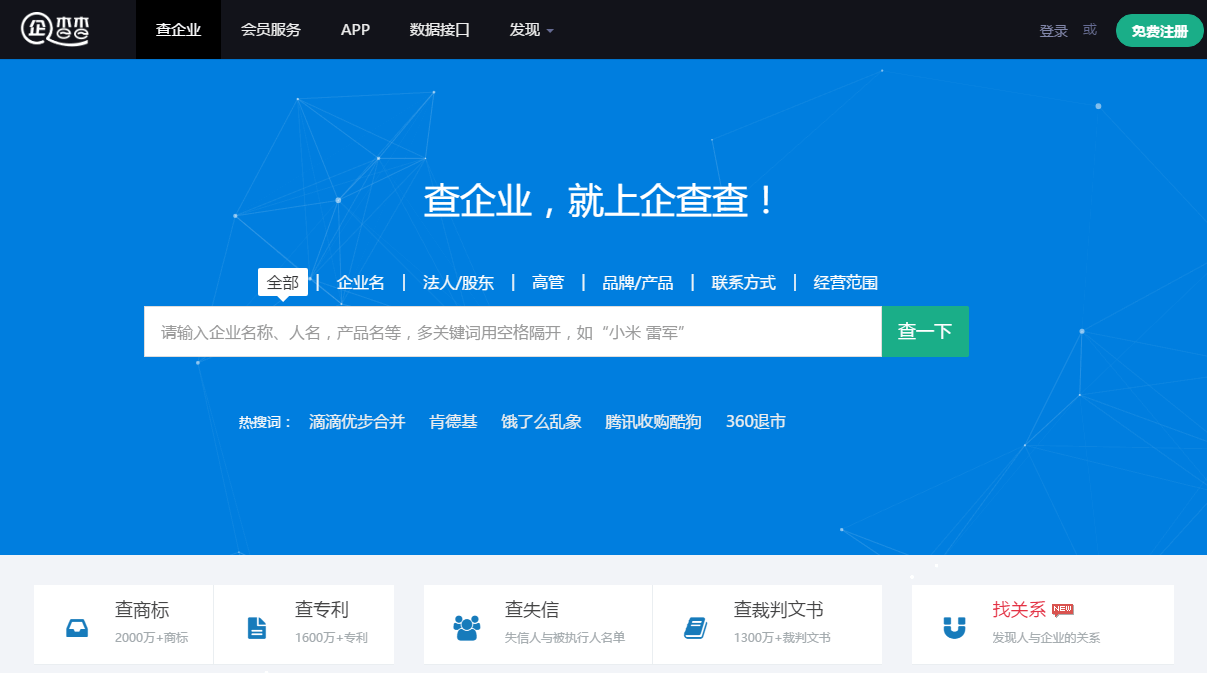Expand the 发现 dropdown menu
The height and width of the screenshot is (673, 1207).
(x=529, y=29)
